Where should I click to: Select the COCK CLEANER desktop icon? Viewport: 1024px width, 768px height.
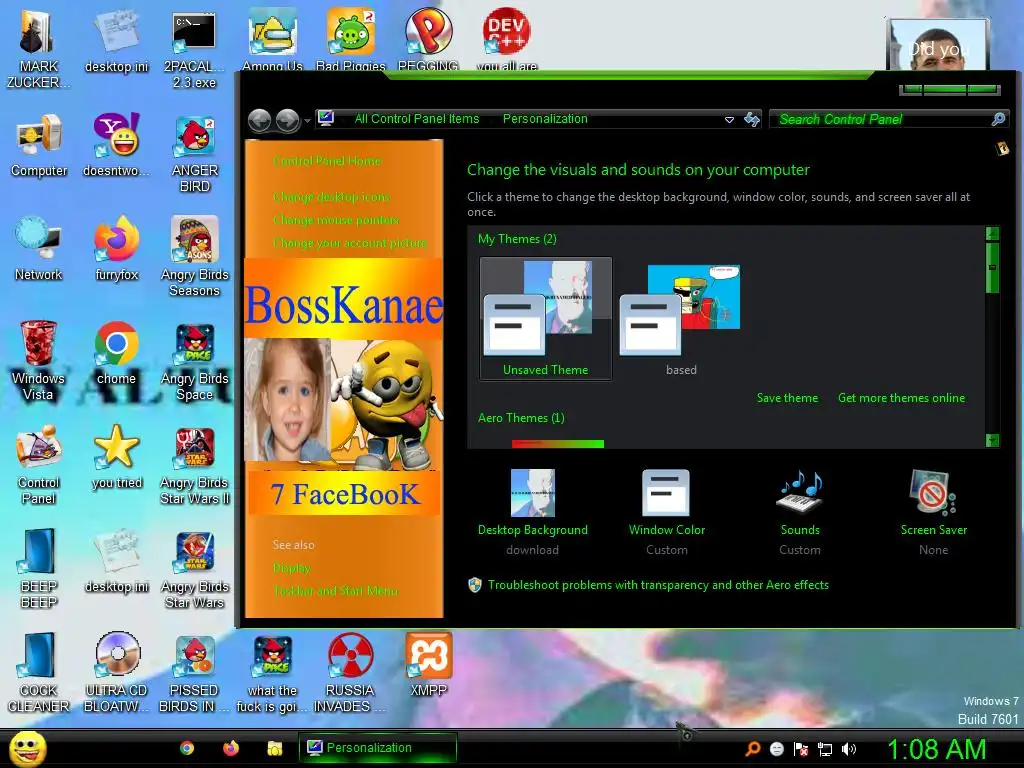39,672
